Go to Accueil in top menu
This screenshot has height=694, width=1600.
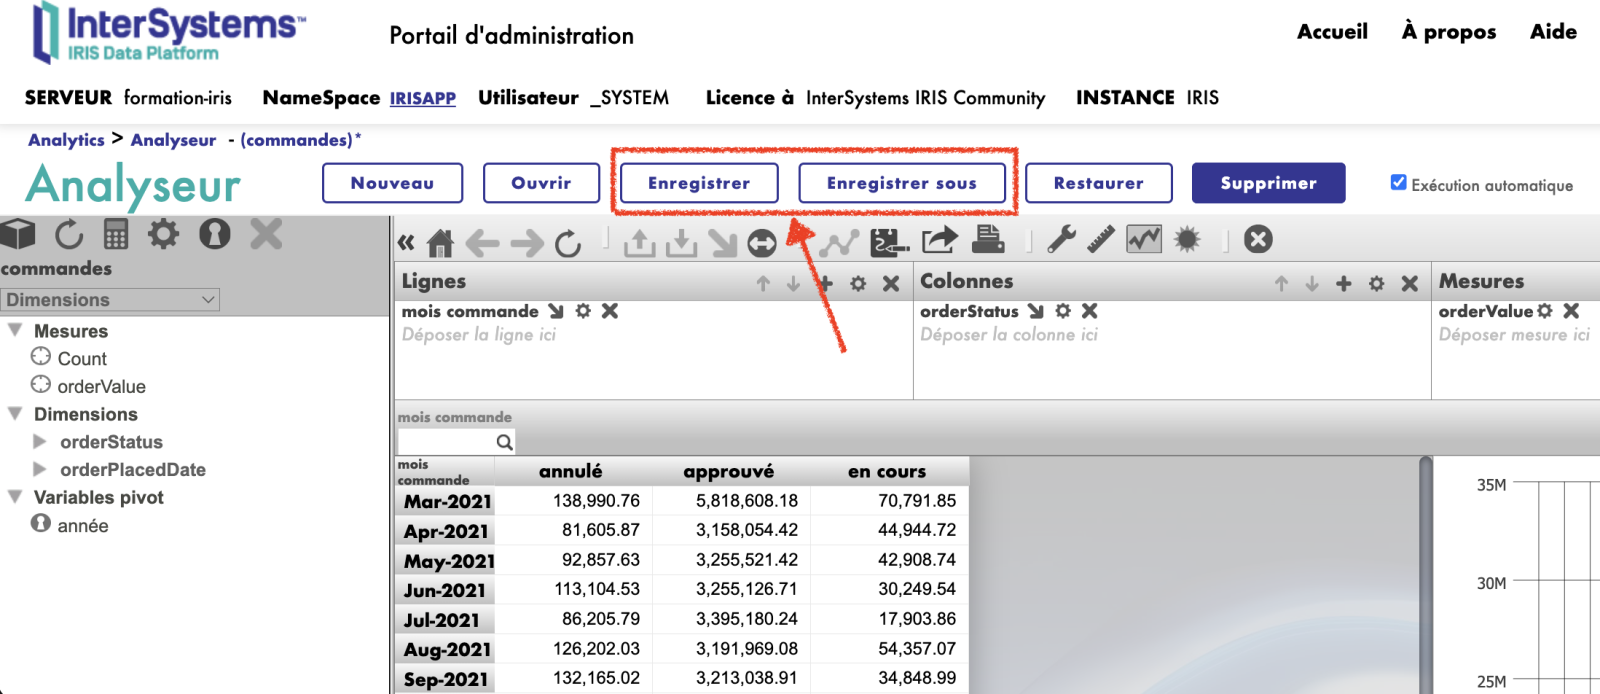pos(1332,32)
